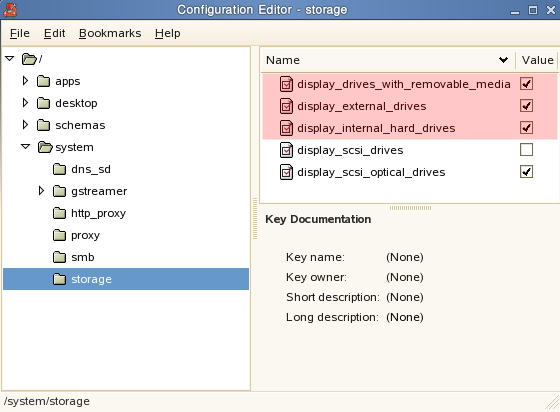Image resolution: width=560 pixels, height=412 pixels.
Task: Click the display_internal_hard_drives key icon
Action: tap(286, 129)
